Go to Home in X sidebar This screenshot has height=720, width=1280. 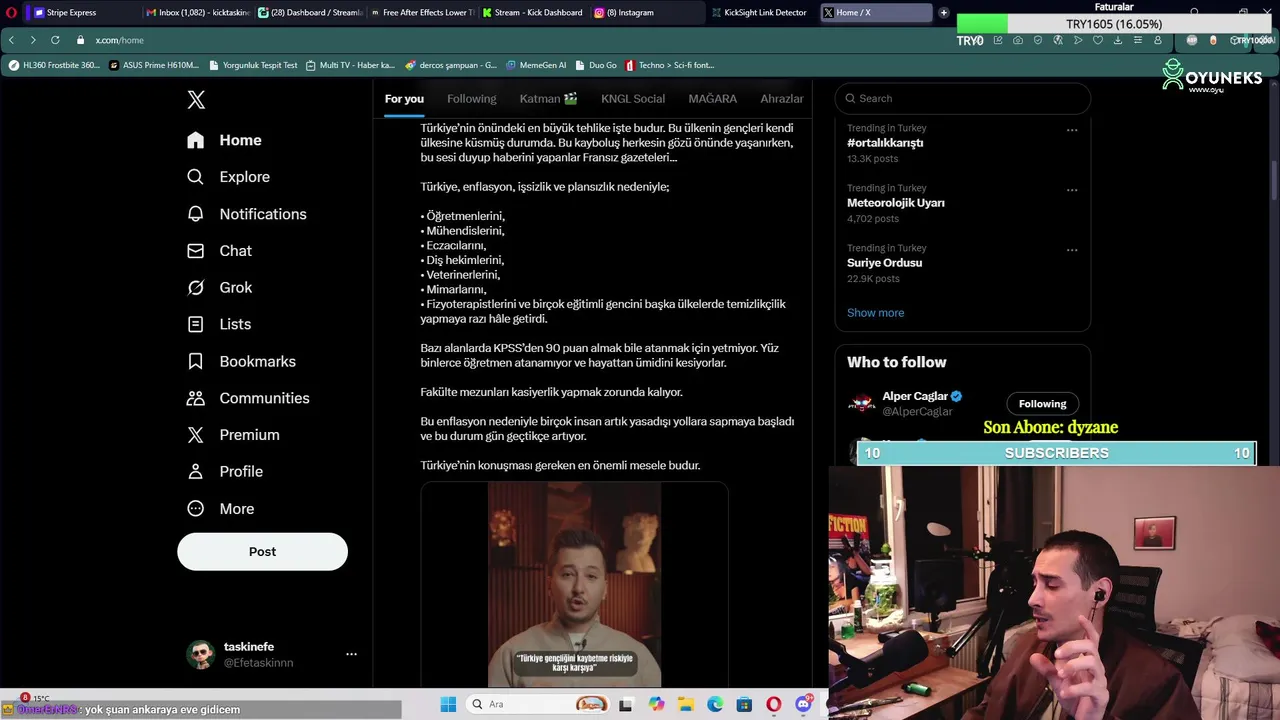225,140
